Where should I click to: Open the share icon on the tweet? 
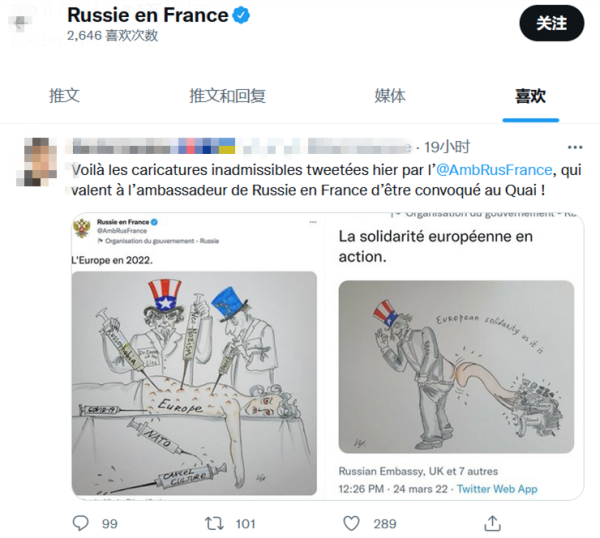pos(491,522)
